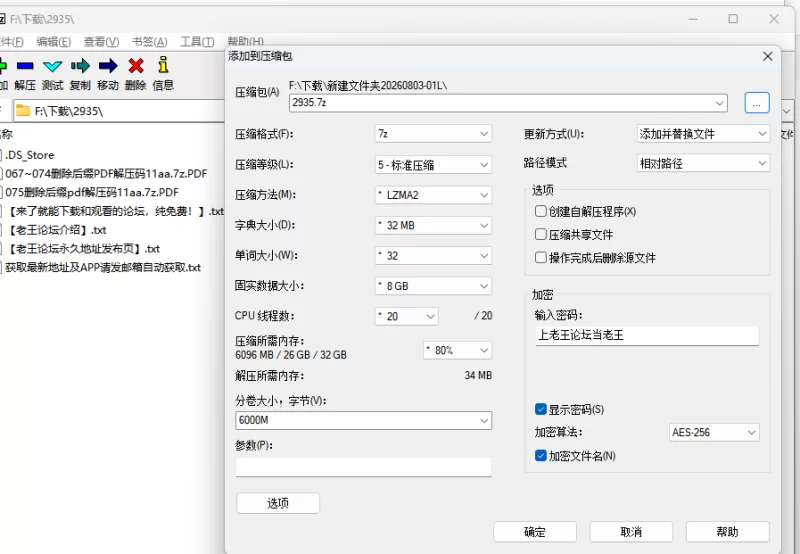
Task: Open the archive name 2935.7z dropdown
Action: tap(719, 103)
